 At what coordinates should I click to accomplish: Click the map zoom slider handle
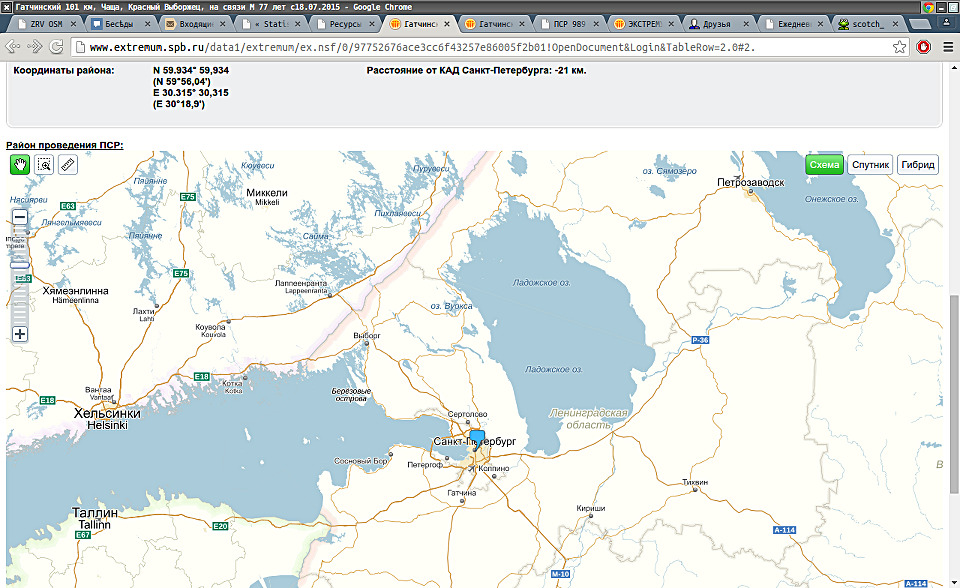[19, 264]
